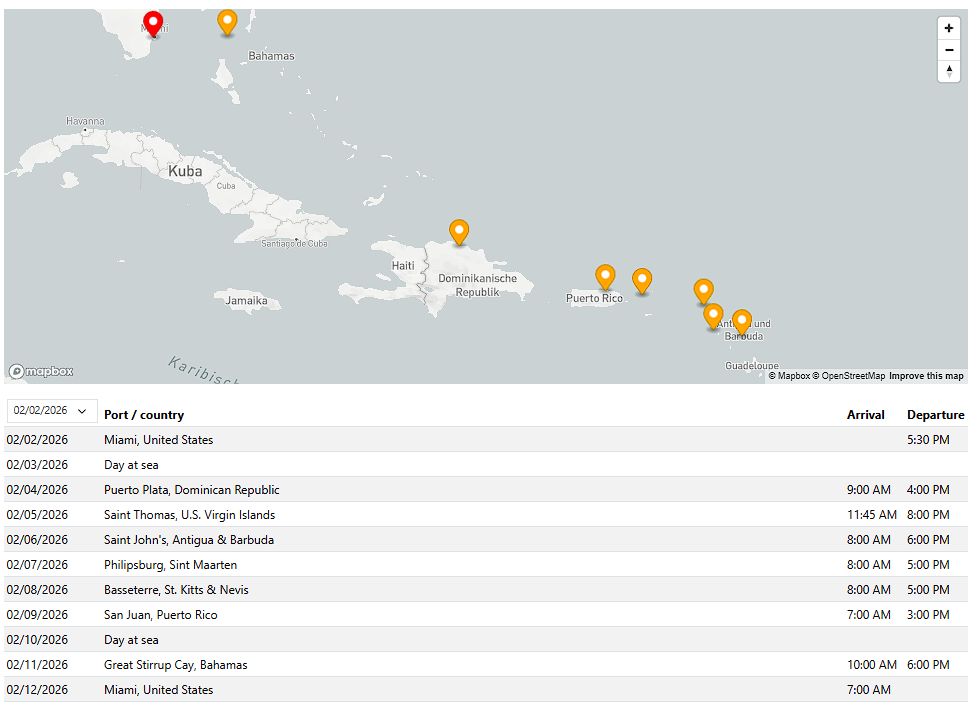
Task: Reset map bearing with compass button
Action: 948,71
